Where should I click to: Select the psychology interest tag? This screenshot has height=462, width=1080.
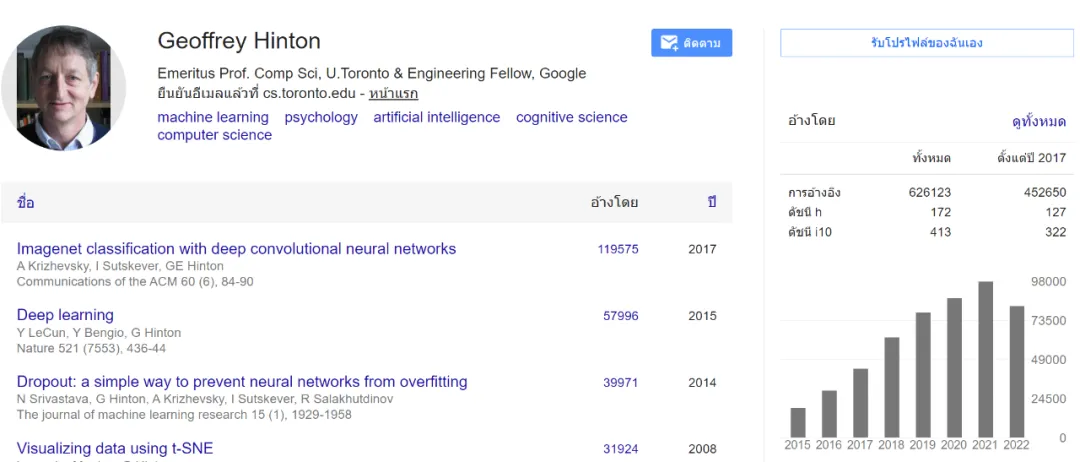point(321,117)
